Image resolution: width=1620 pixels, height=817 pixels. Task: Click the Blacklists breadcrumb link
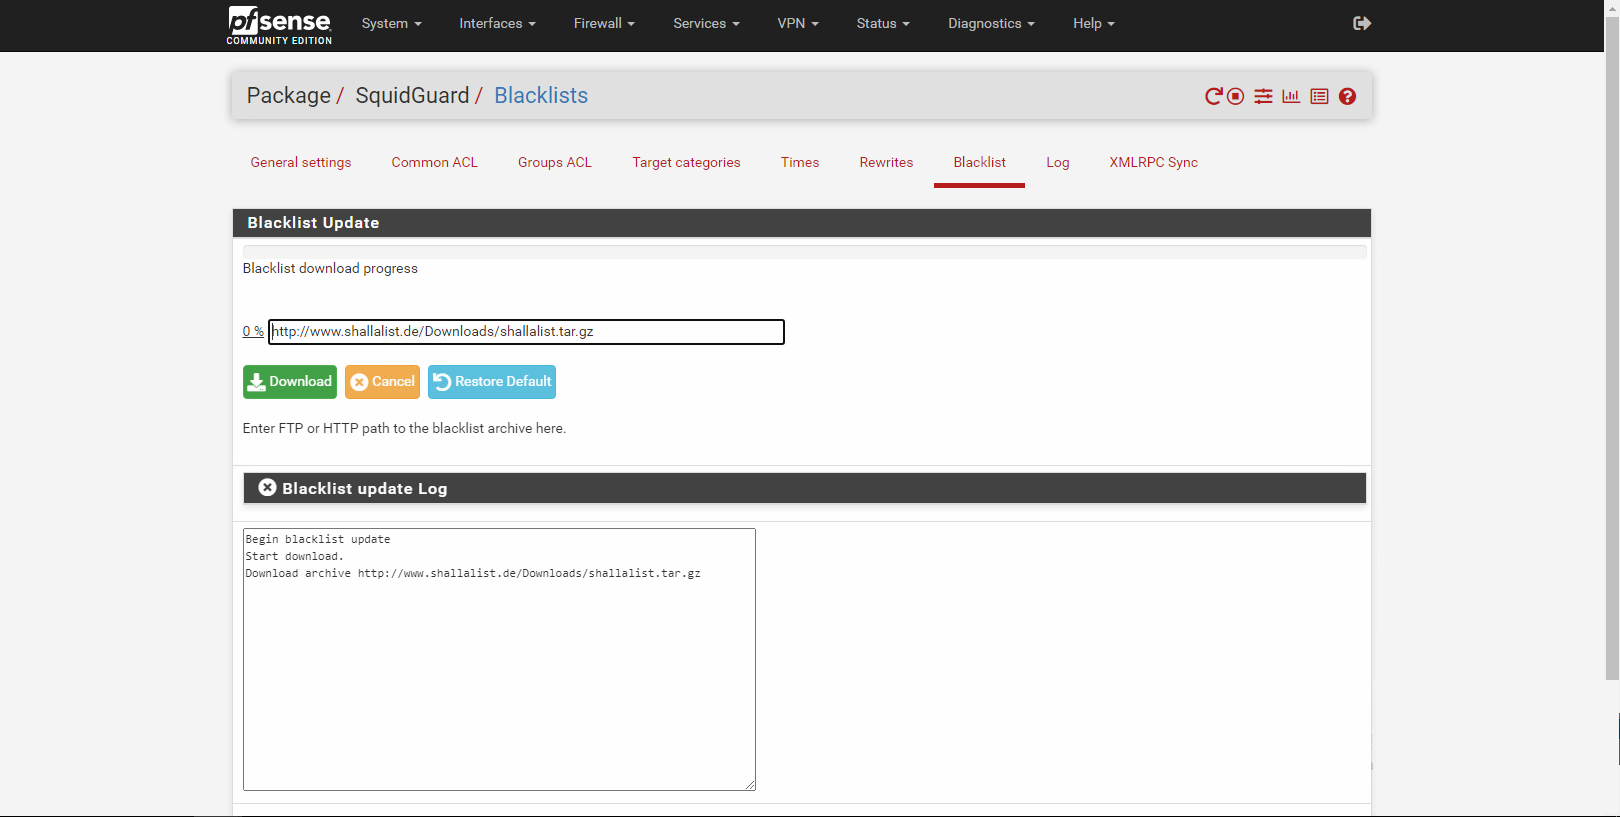pos(541,95)
